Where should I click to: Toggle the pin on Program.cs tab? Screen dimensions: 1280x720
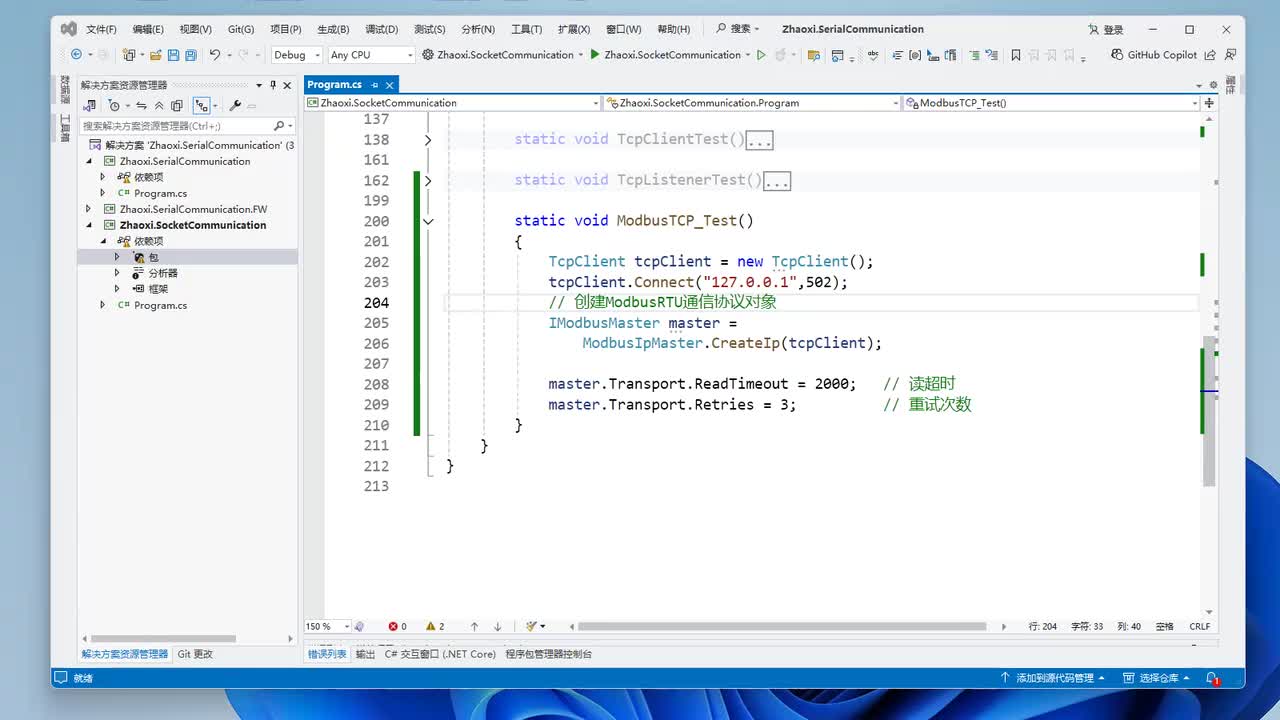pyautogui.click(x=375, y=85)
